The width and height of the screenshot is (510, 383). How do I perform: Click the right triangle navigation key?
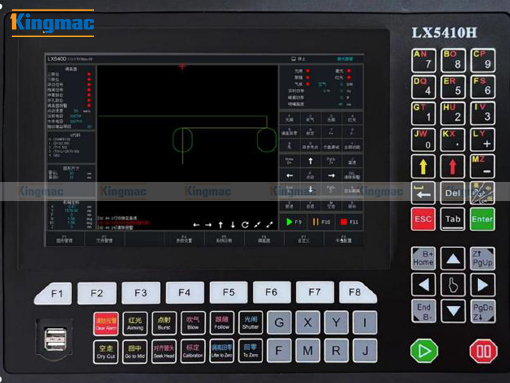pos(482,285)
